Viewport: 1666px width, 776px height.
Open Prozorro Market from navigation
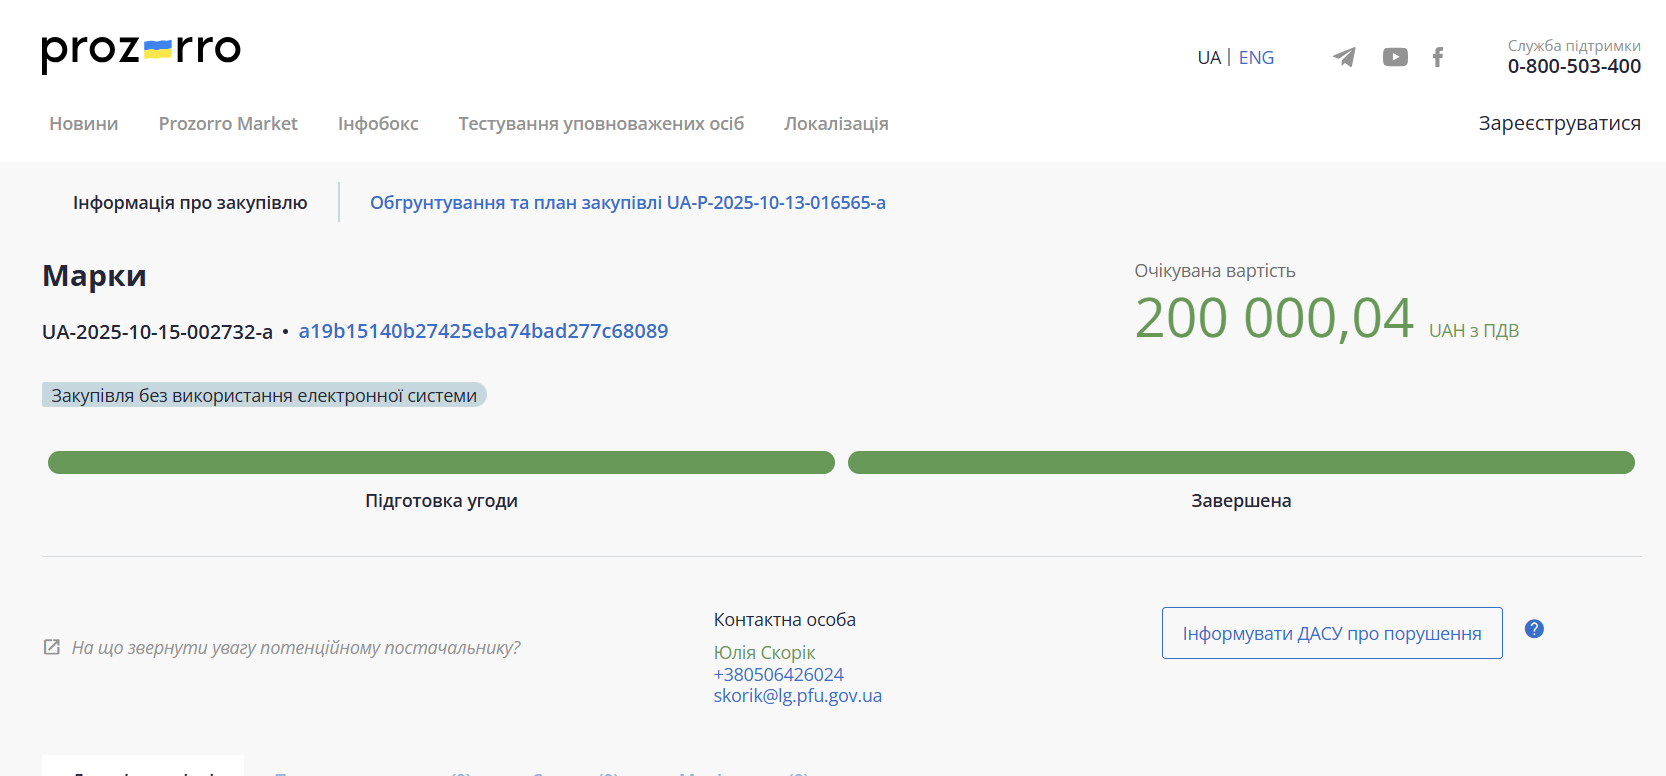tap(228, 124)
